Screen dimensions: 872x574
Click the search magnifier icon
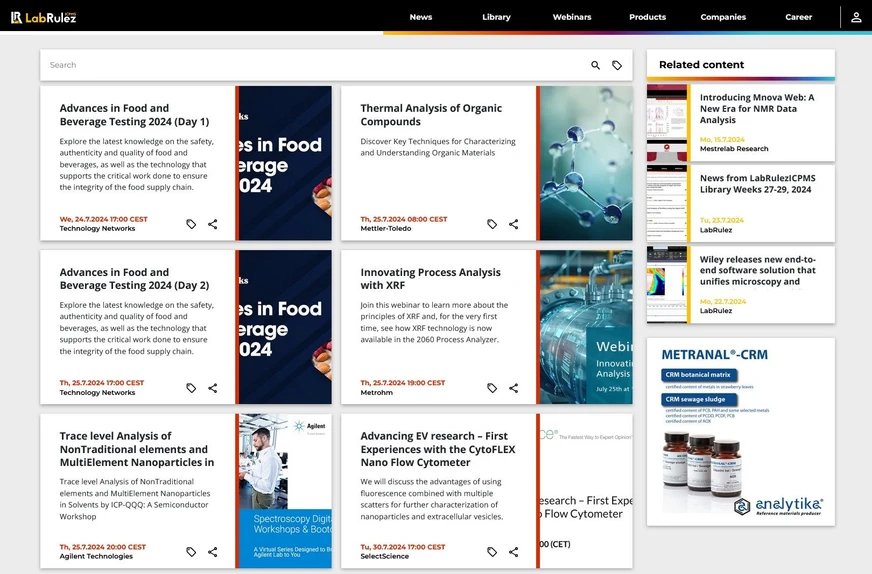click(595, 65)
